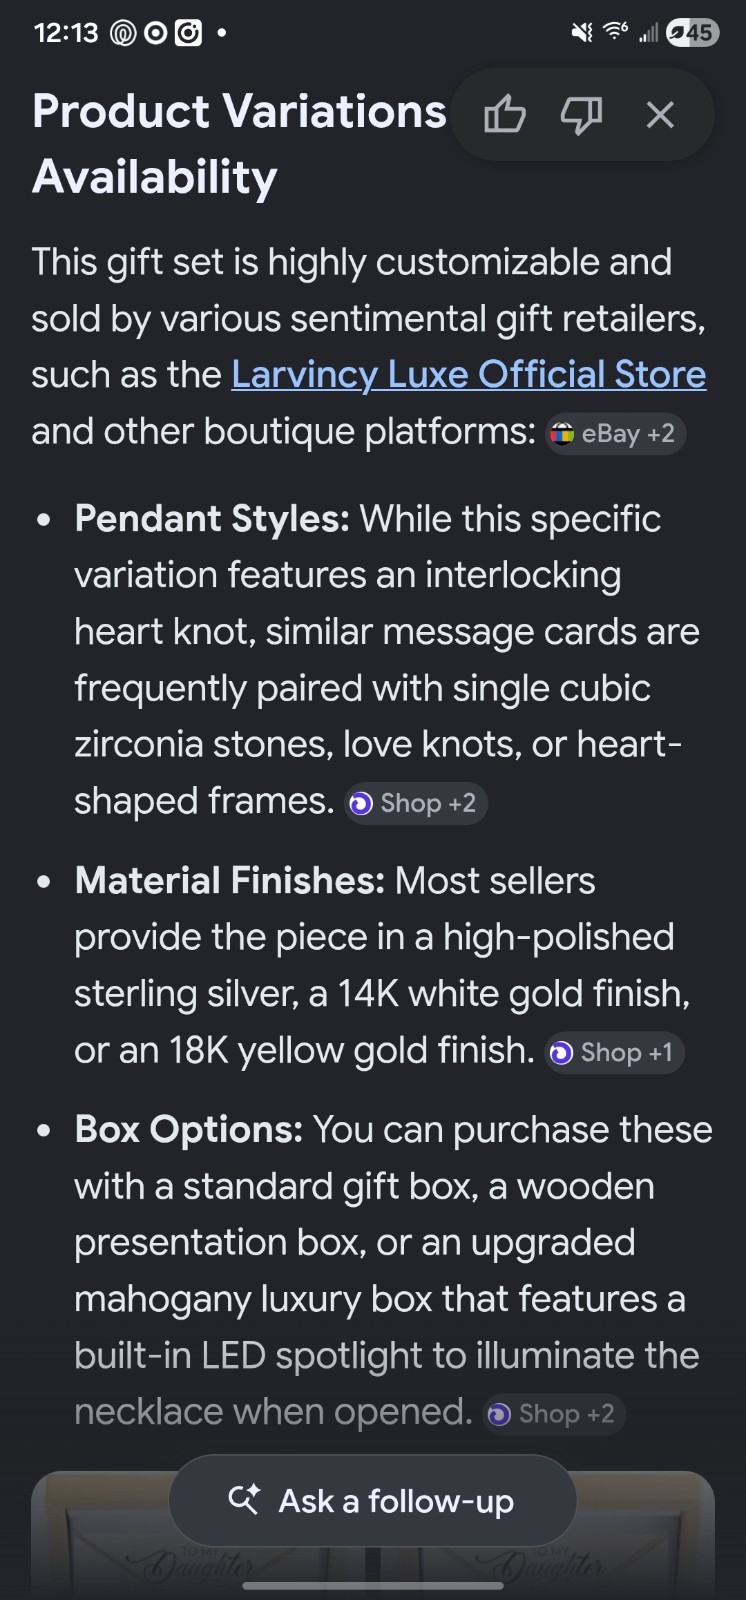Tap the Shop icon beside Box Options sources
The width and height of the screenshot is (746, 1600).
click(499, 1414)
